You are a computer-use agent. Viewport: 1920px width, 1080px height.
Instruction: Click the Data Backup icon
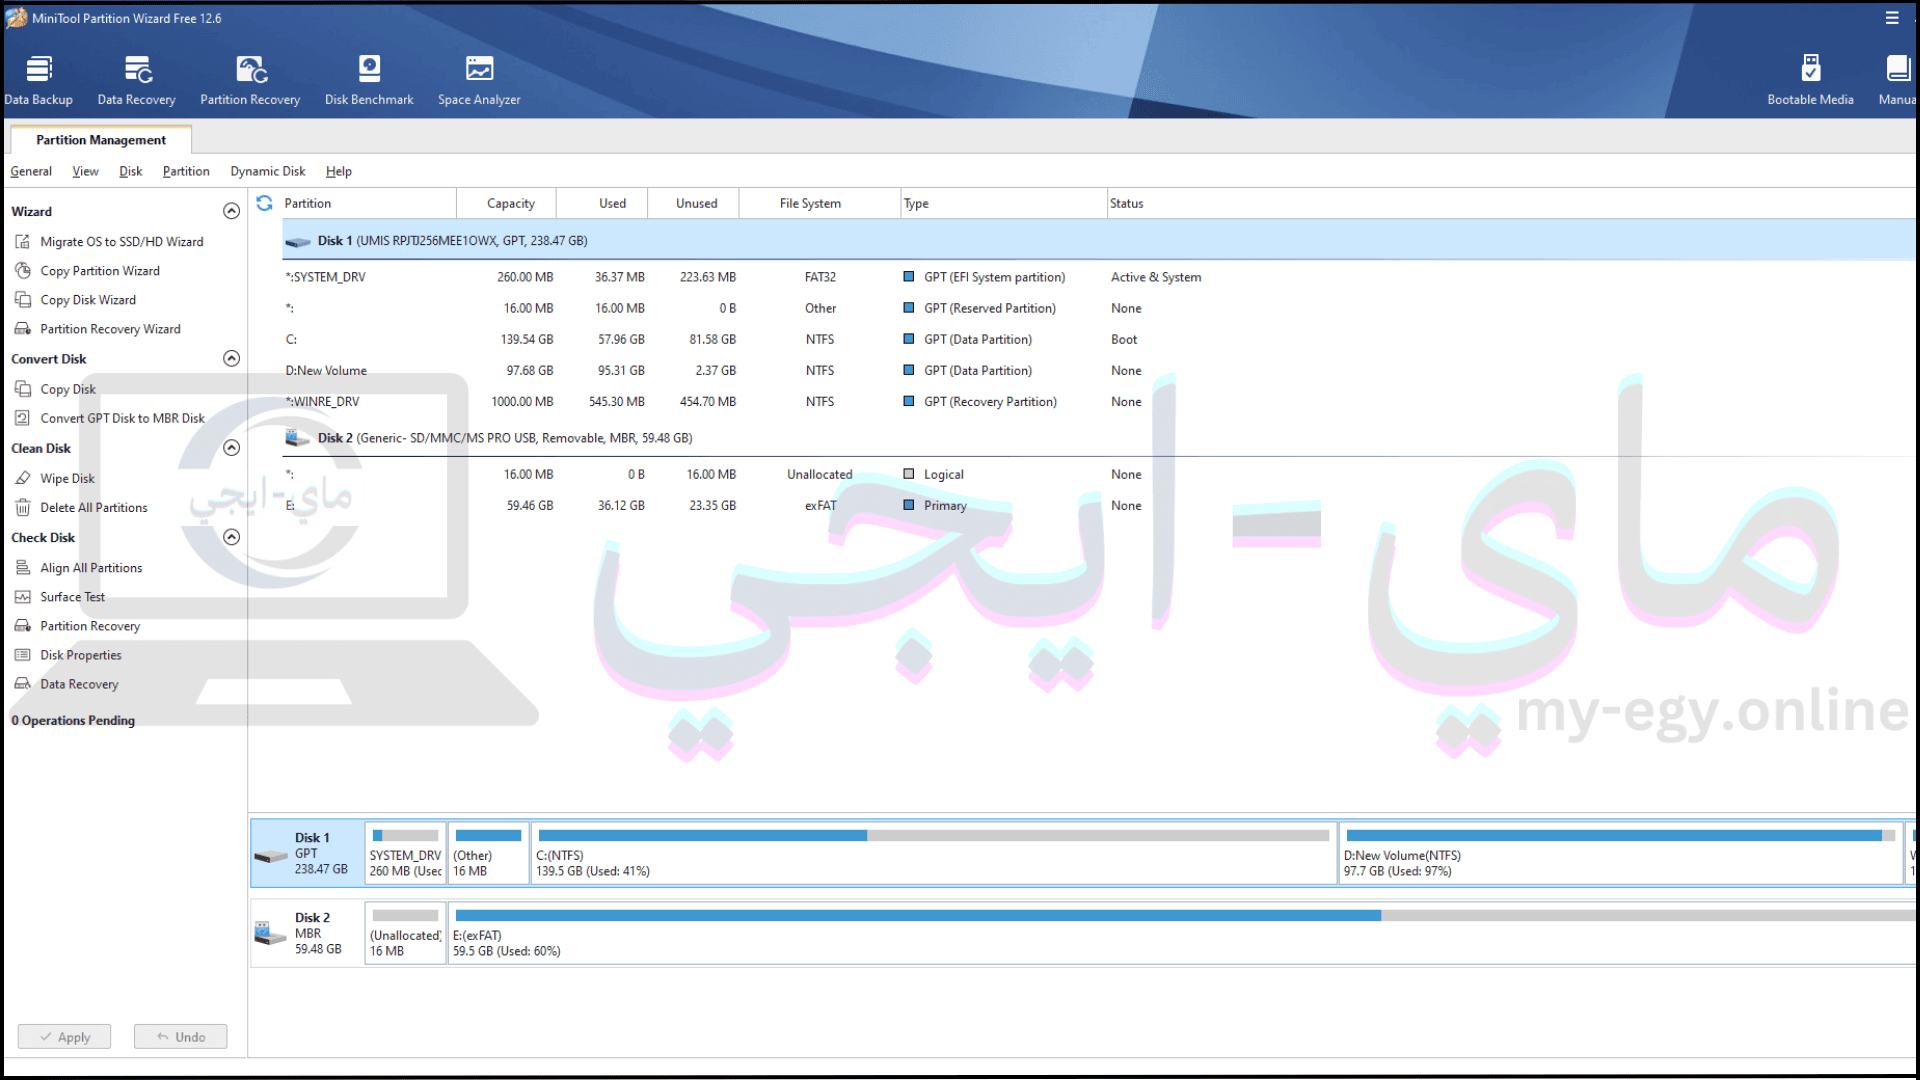37,76
